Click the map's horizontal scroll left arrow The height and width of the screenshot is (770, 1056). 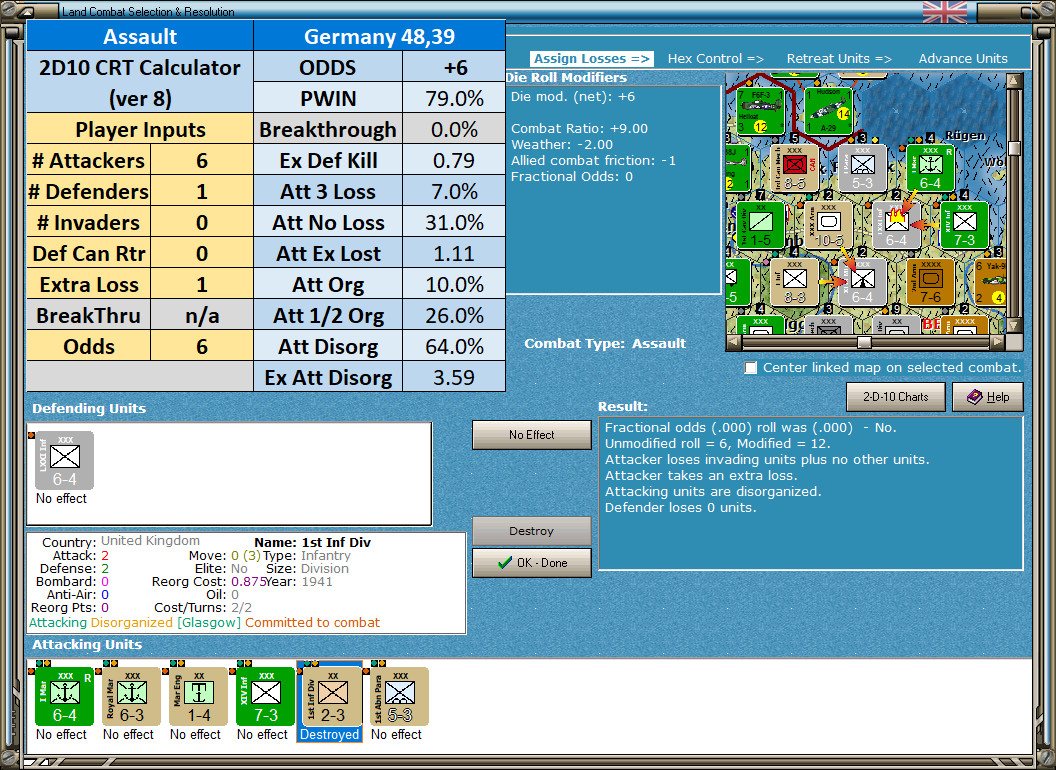[734, 342]
